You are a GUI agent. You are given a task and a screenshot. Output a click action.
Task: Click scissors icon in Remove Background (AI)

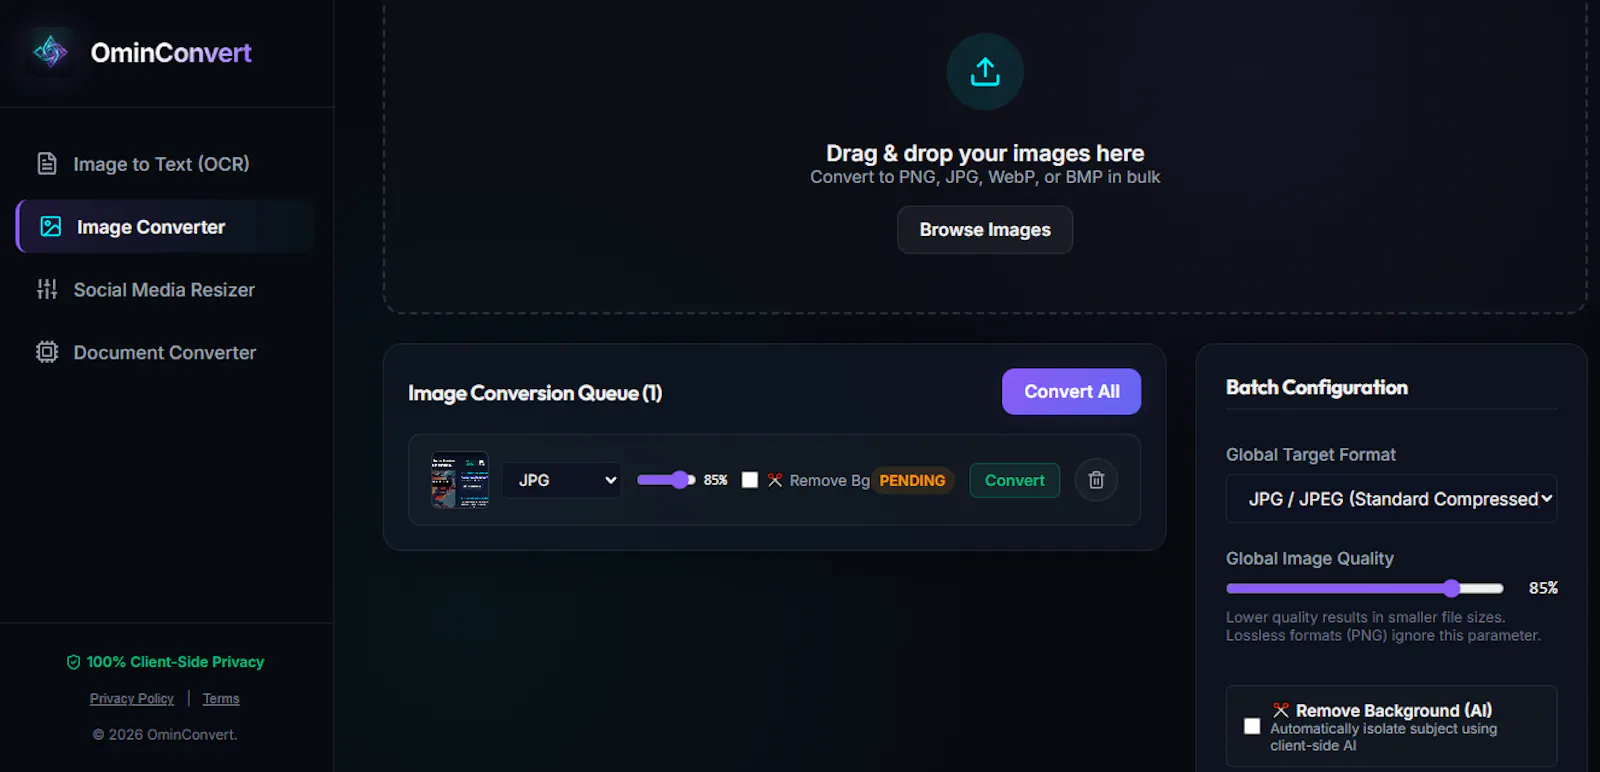1281,711
